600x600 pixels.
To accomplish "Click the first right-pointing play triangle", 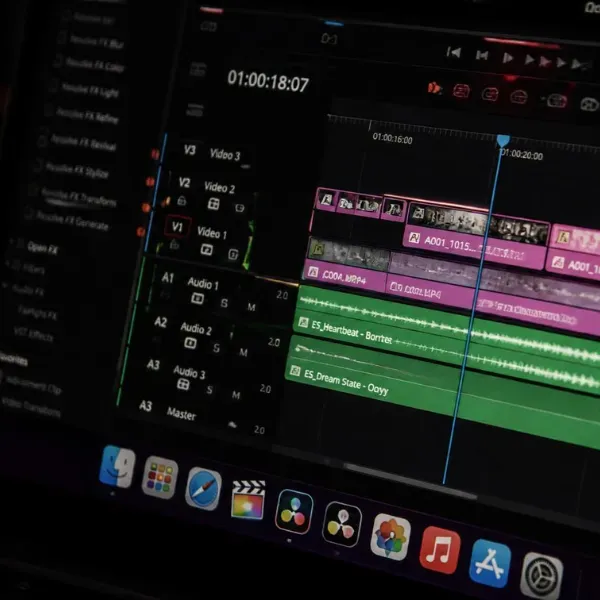I will [508, 58].
